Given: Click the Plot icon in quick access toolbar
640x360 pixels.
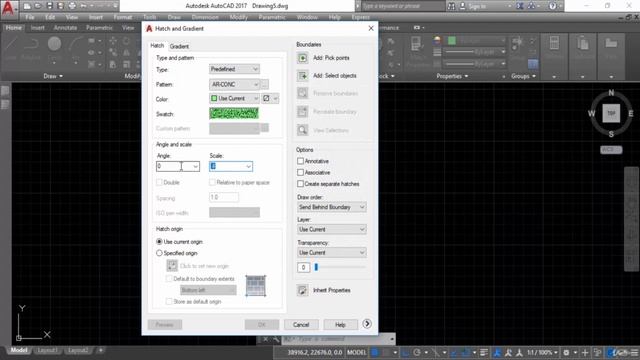Looking at the screenshot, I should 72,6.
